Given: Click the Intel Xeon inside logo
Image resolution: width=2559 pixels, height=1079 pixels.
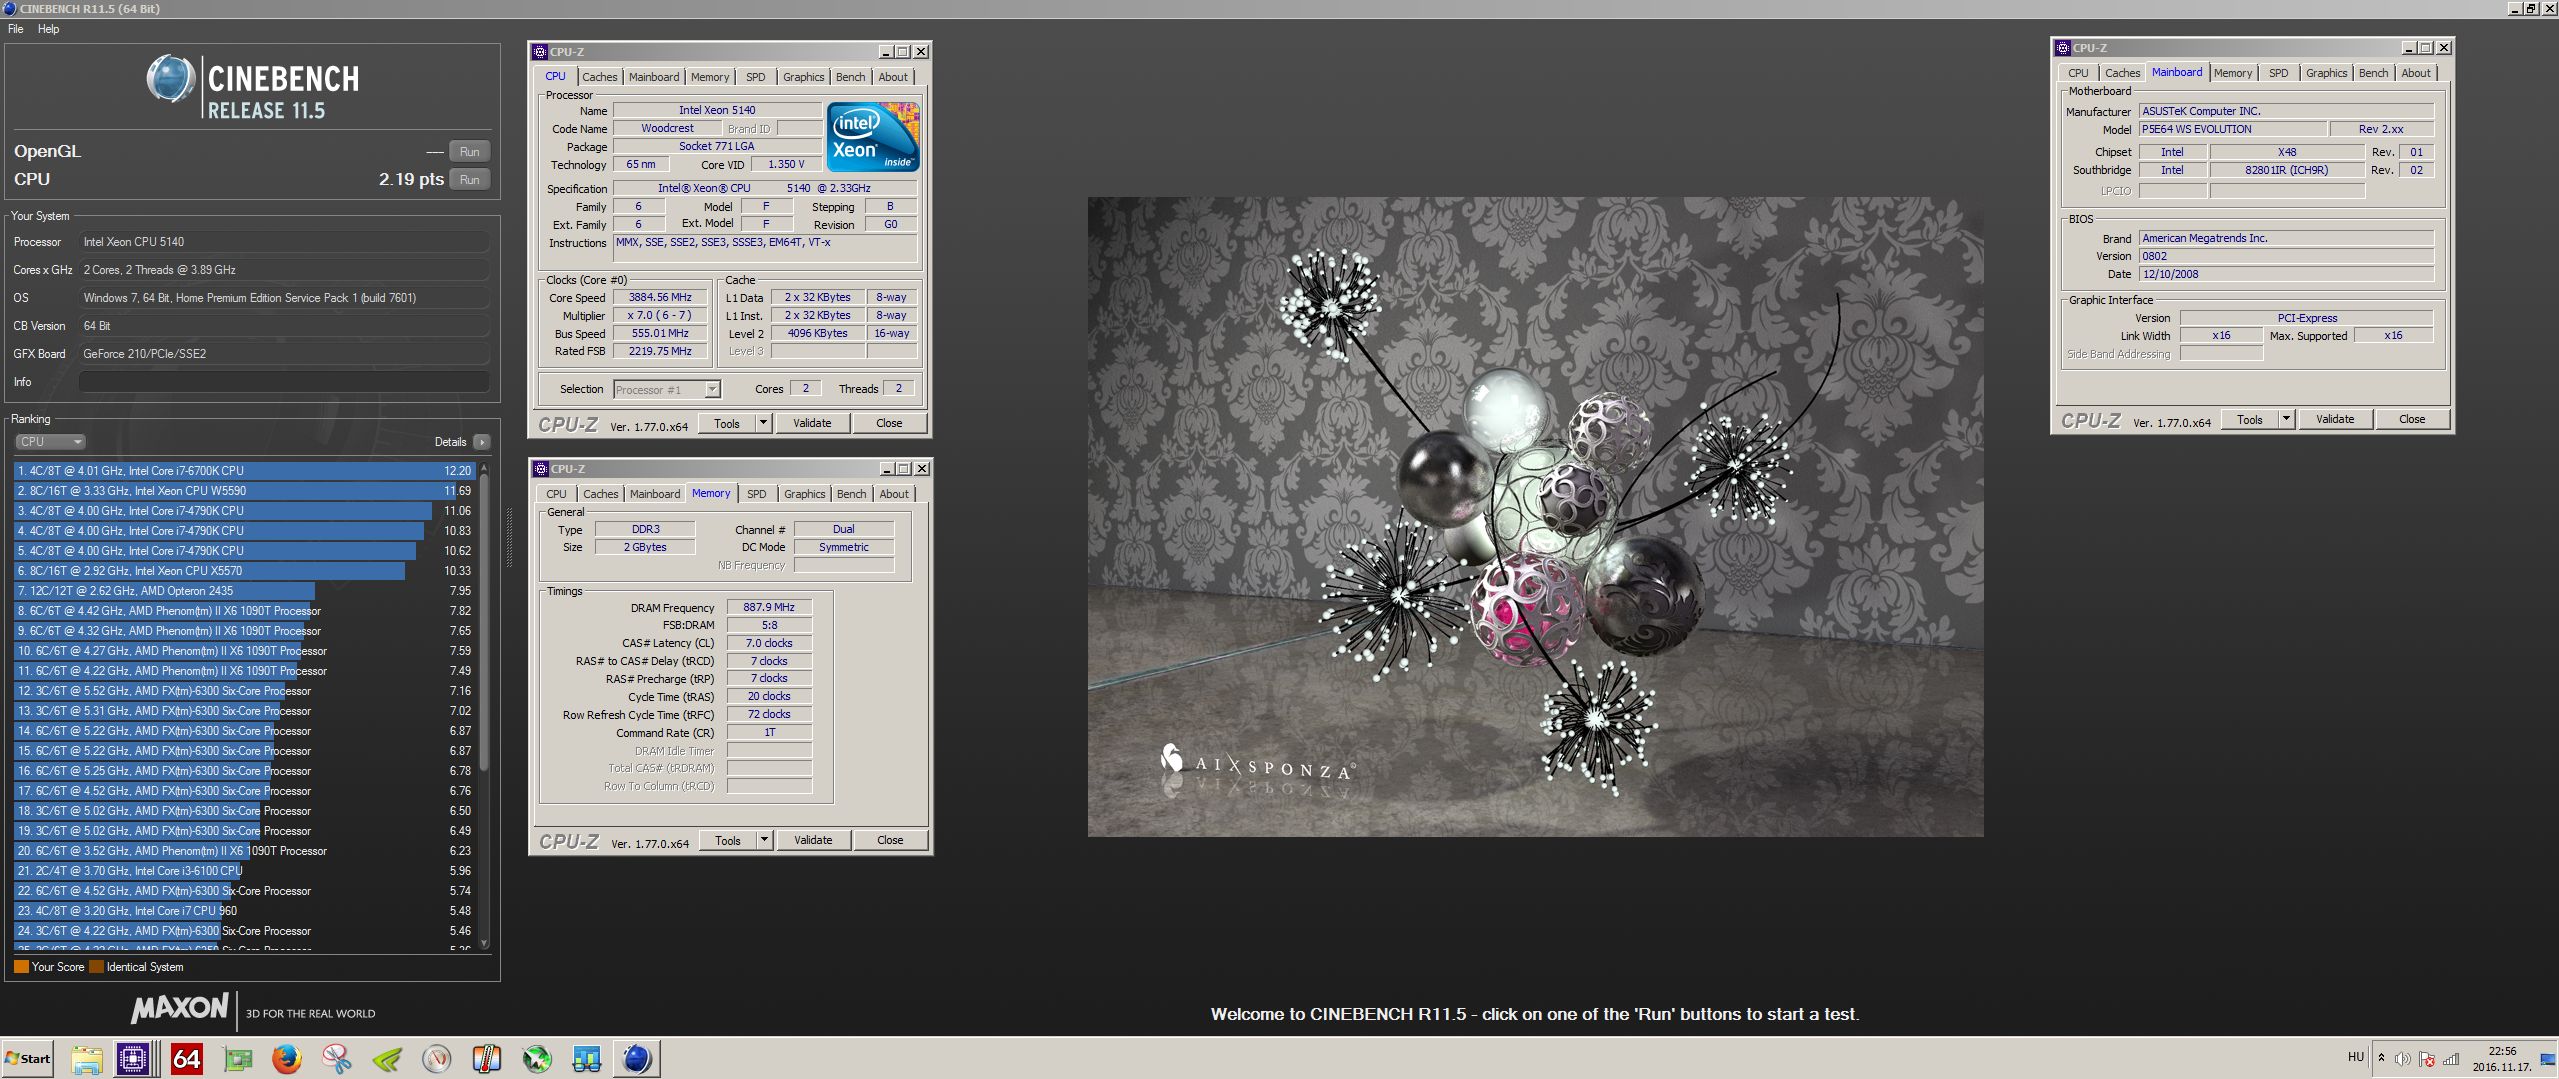Looking at the screenshot, I should (873, 137).
